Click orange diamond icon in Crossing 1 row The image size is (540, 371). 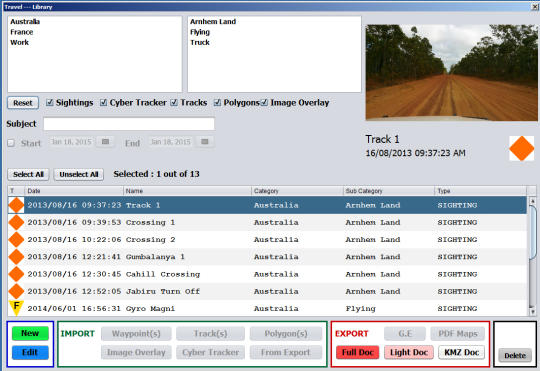pyautogui.click(x=16, y=222)
